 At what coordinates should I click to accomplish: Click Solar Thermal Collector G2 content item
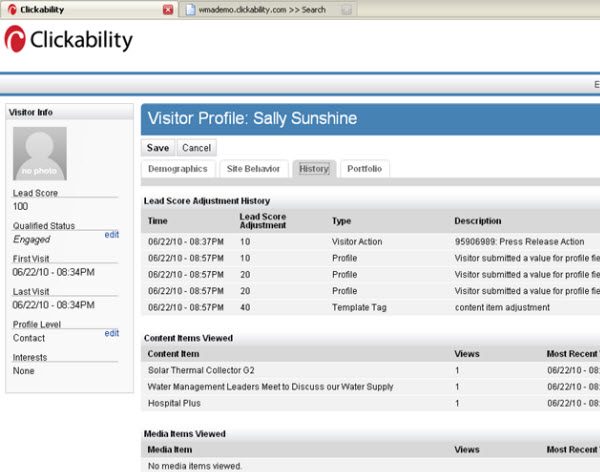click(201, 370)
